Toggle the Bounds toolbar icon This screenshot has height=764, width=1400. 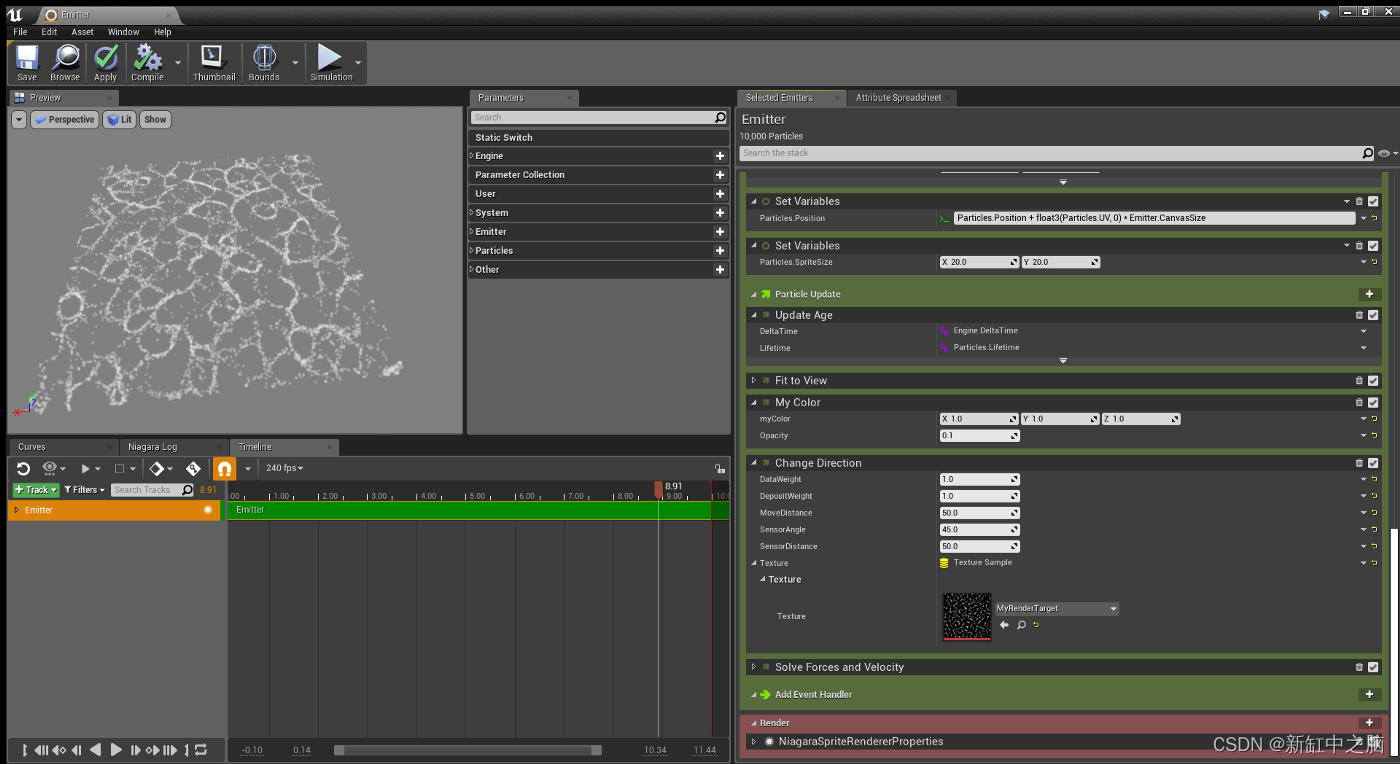(264, 62)
